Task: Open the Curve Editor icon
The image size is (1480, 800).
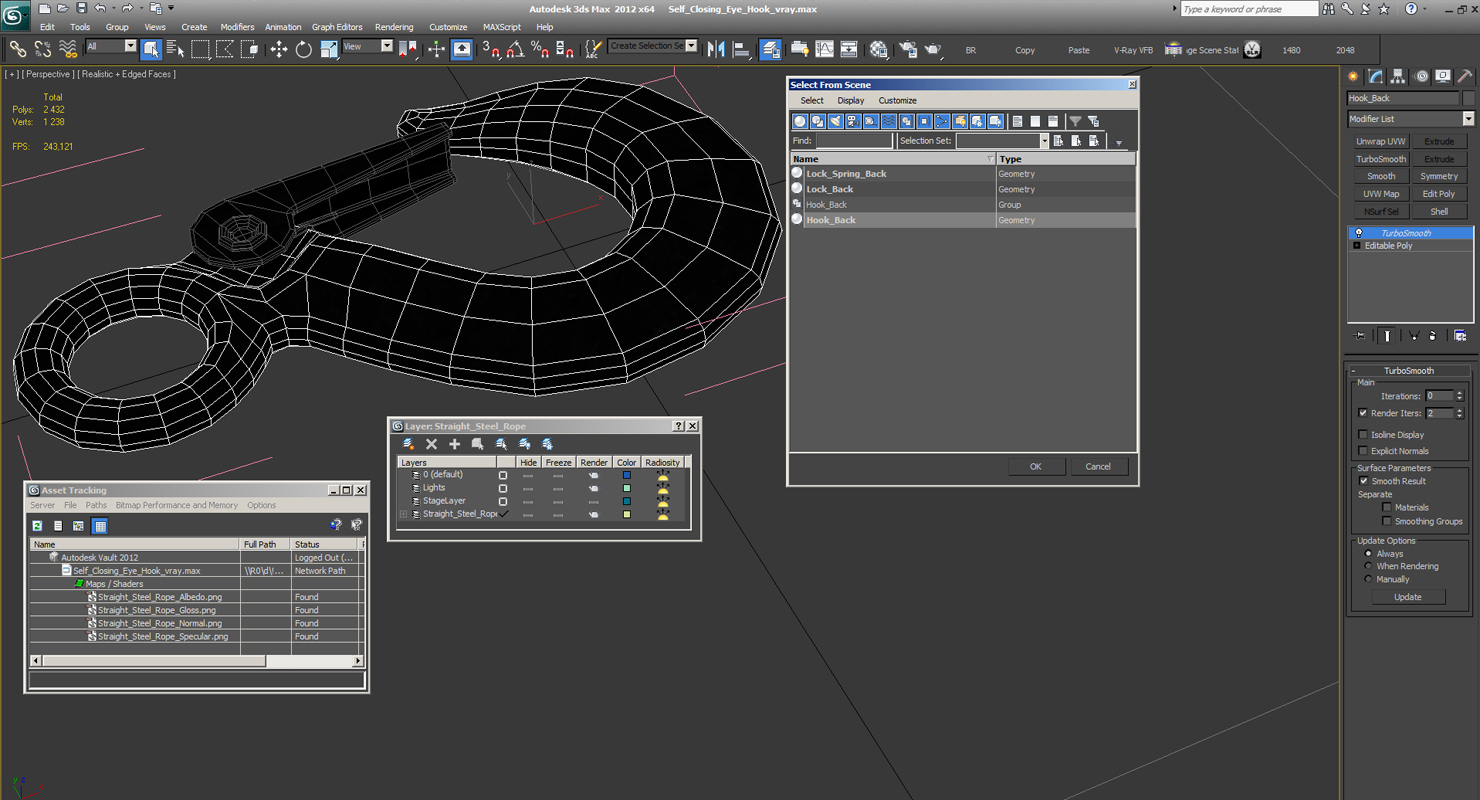Action: pos(824,49)
